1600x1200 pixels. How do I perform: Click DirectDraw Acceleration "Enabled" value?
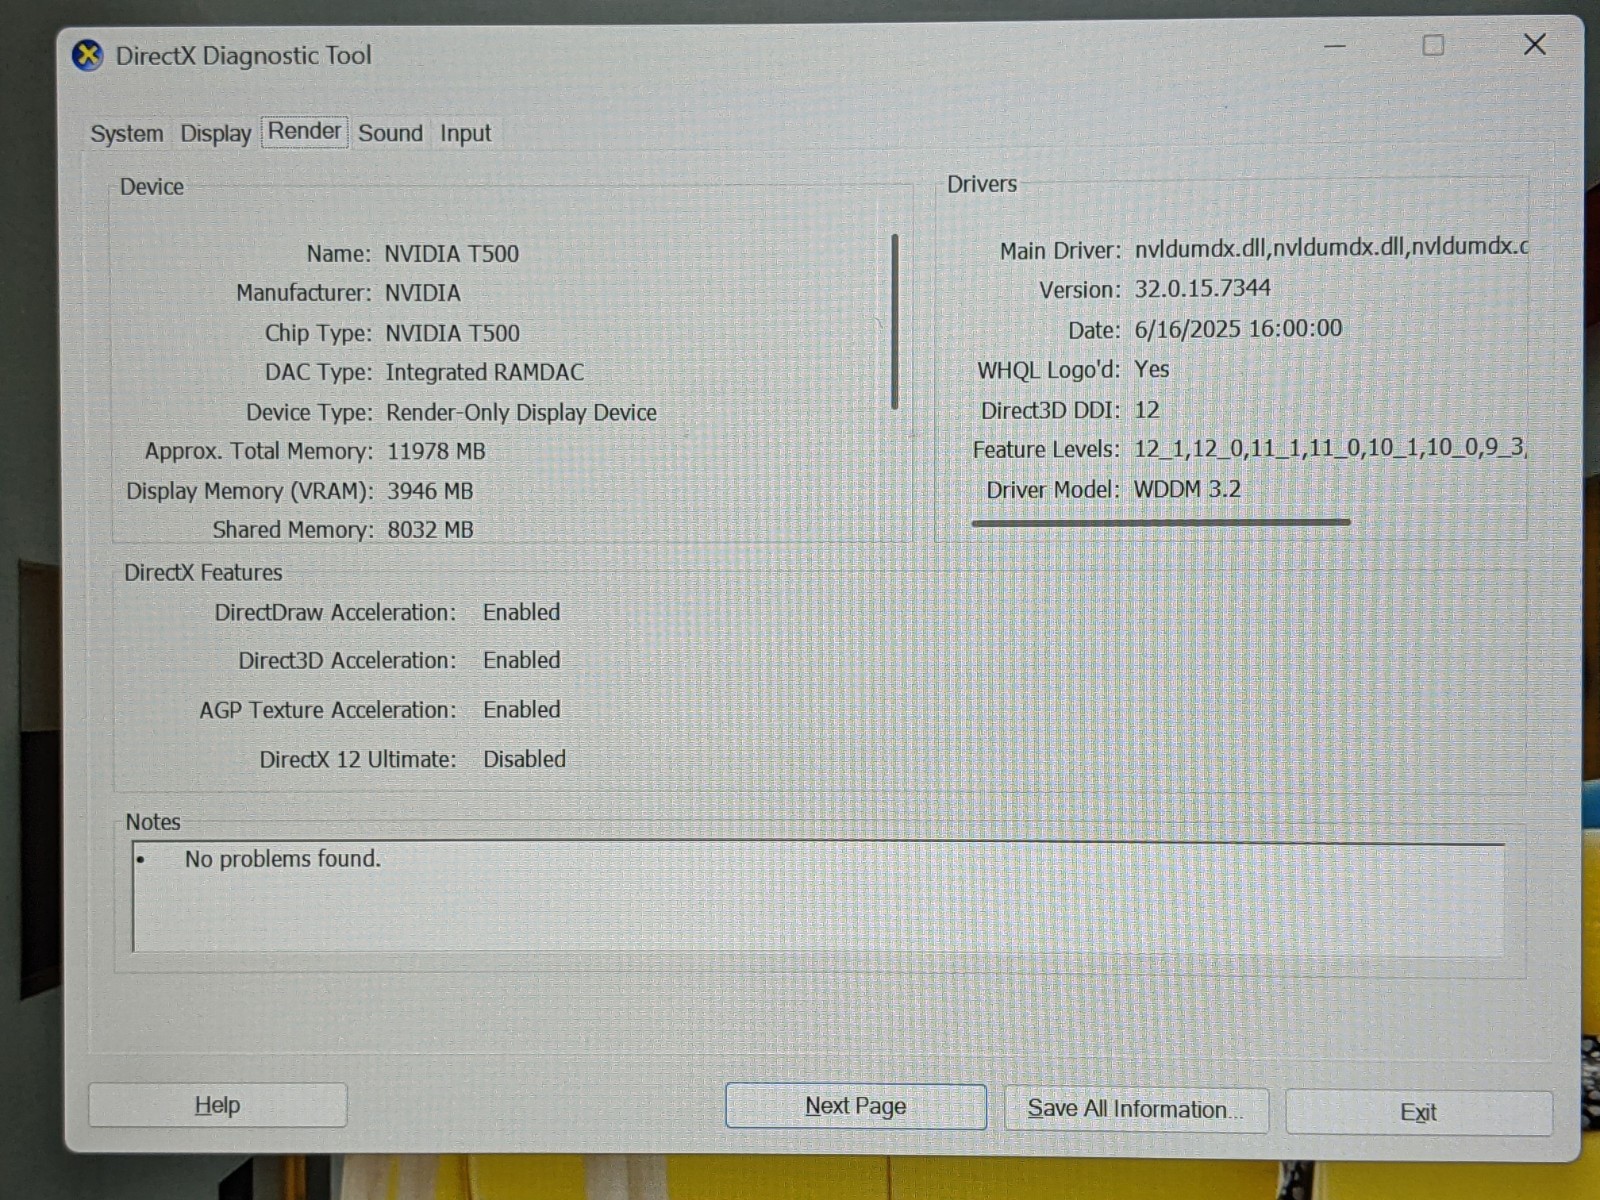pyautogui.click(x=521, y=612)
